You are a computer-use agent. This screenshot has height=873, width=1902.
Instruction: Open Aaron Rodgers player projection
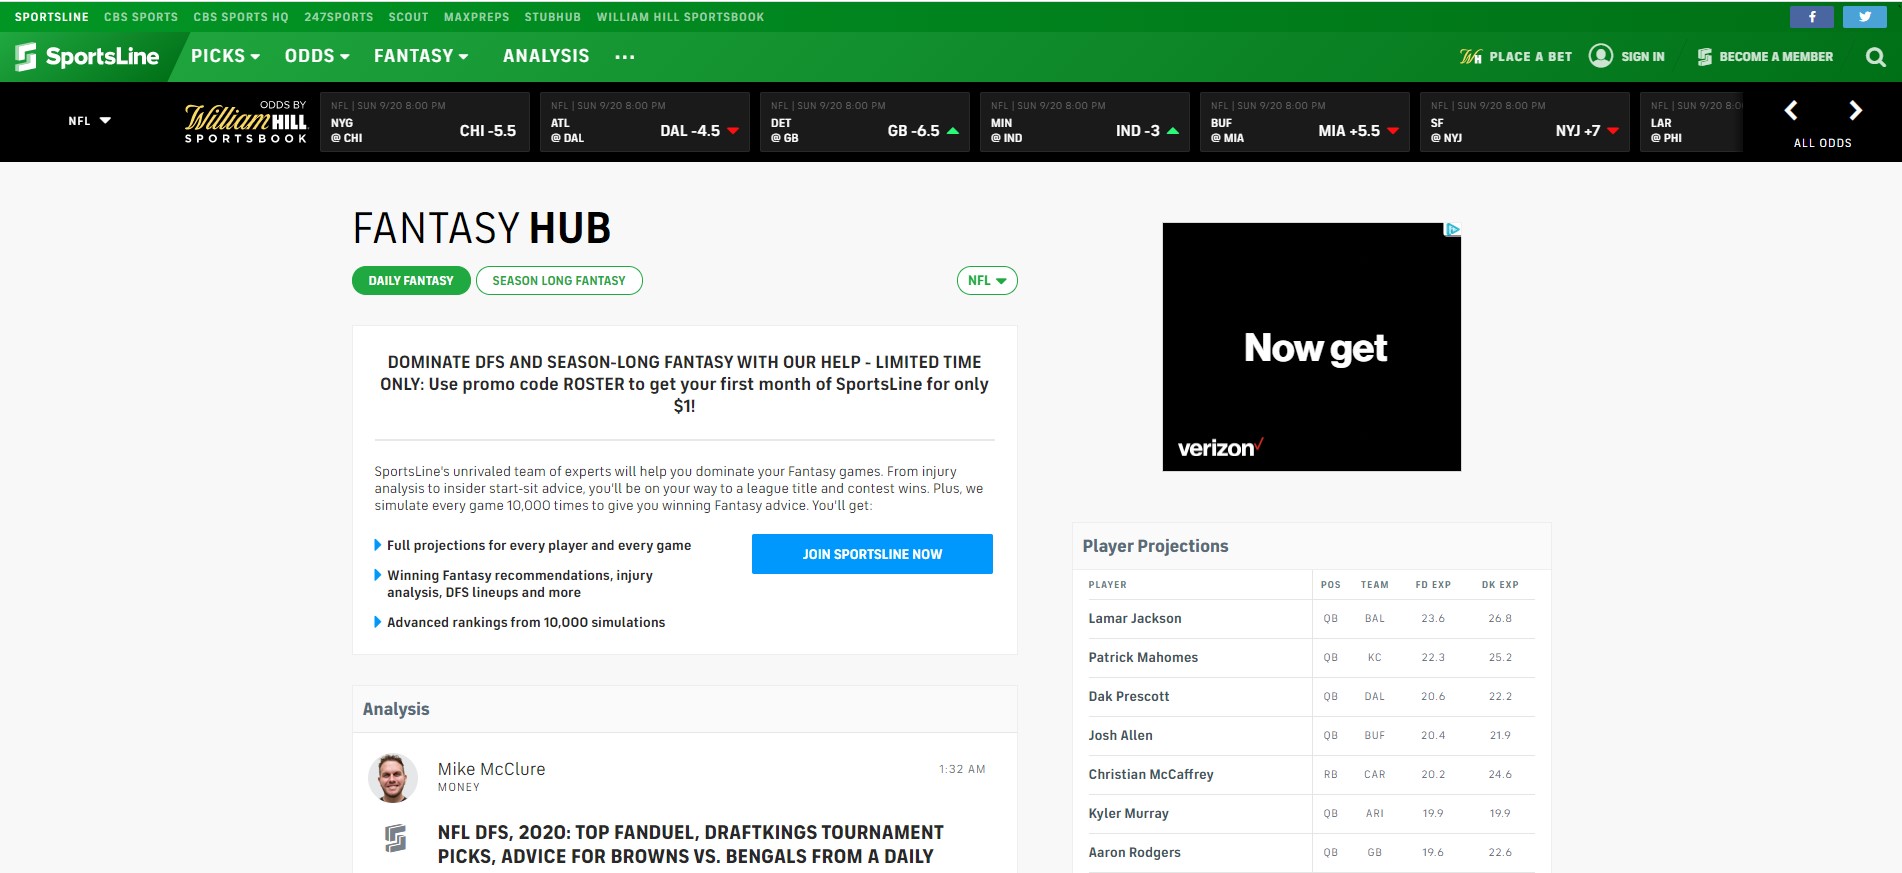coord(1134,853)
